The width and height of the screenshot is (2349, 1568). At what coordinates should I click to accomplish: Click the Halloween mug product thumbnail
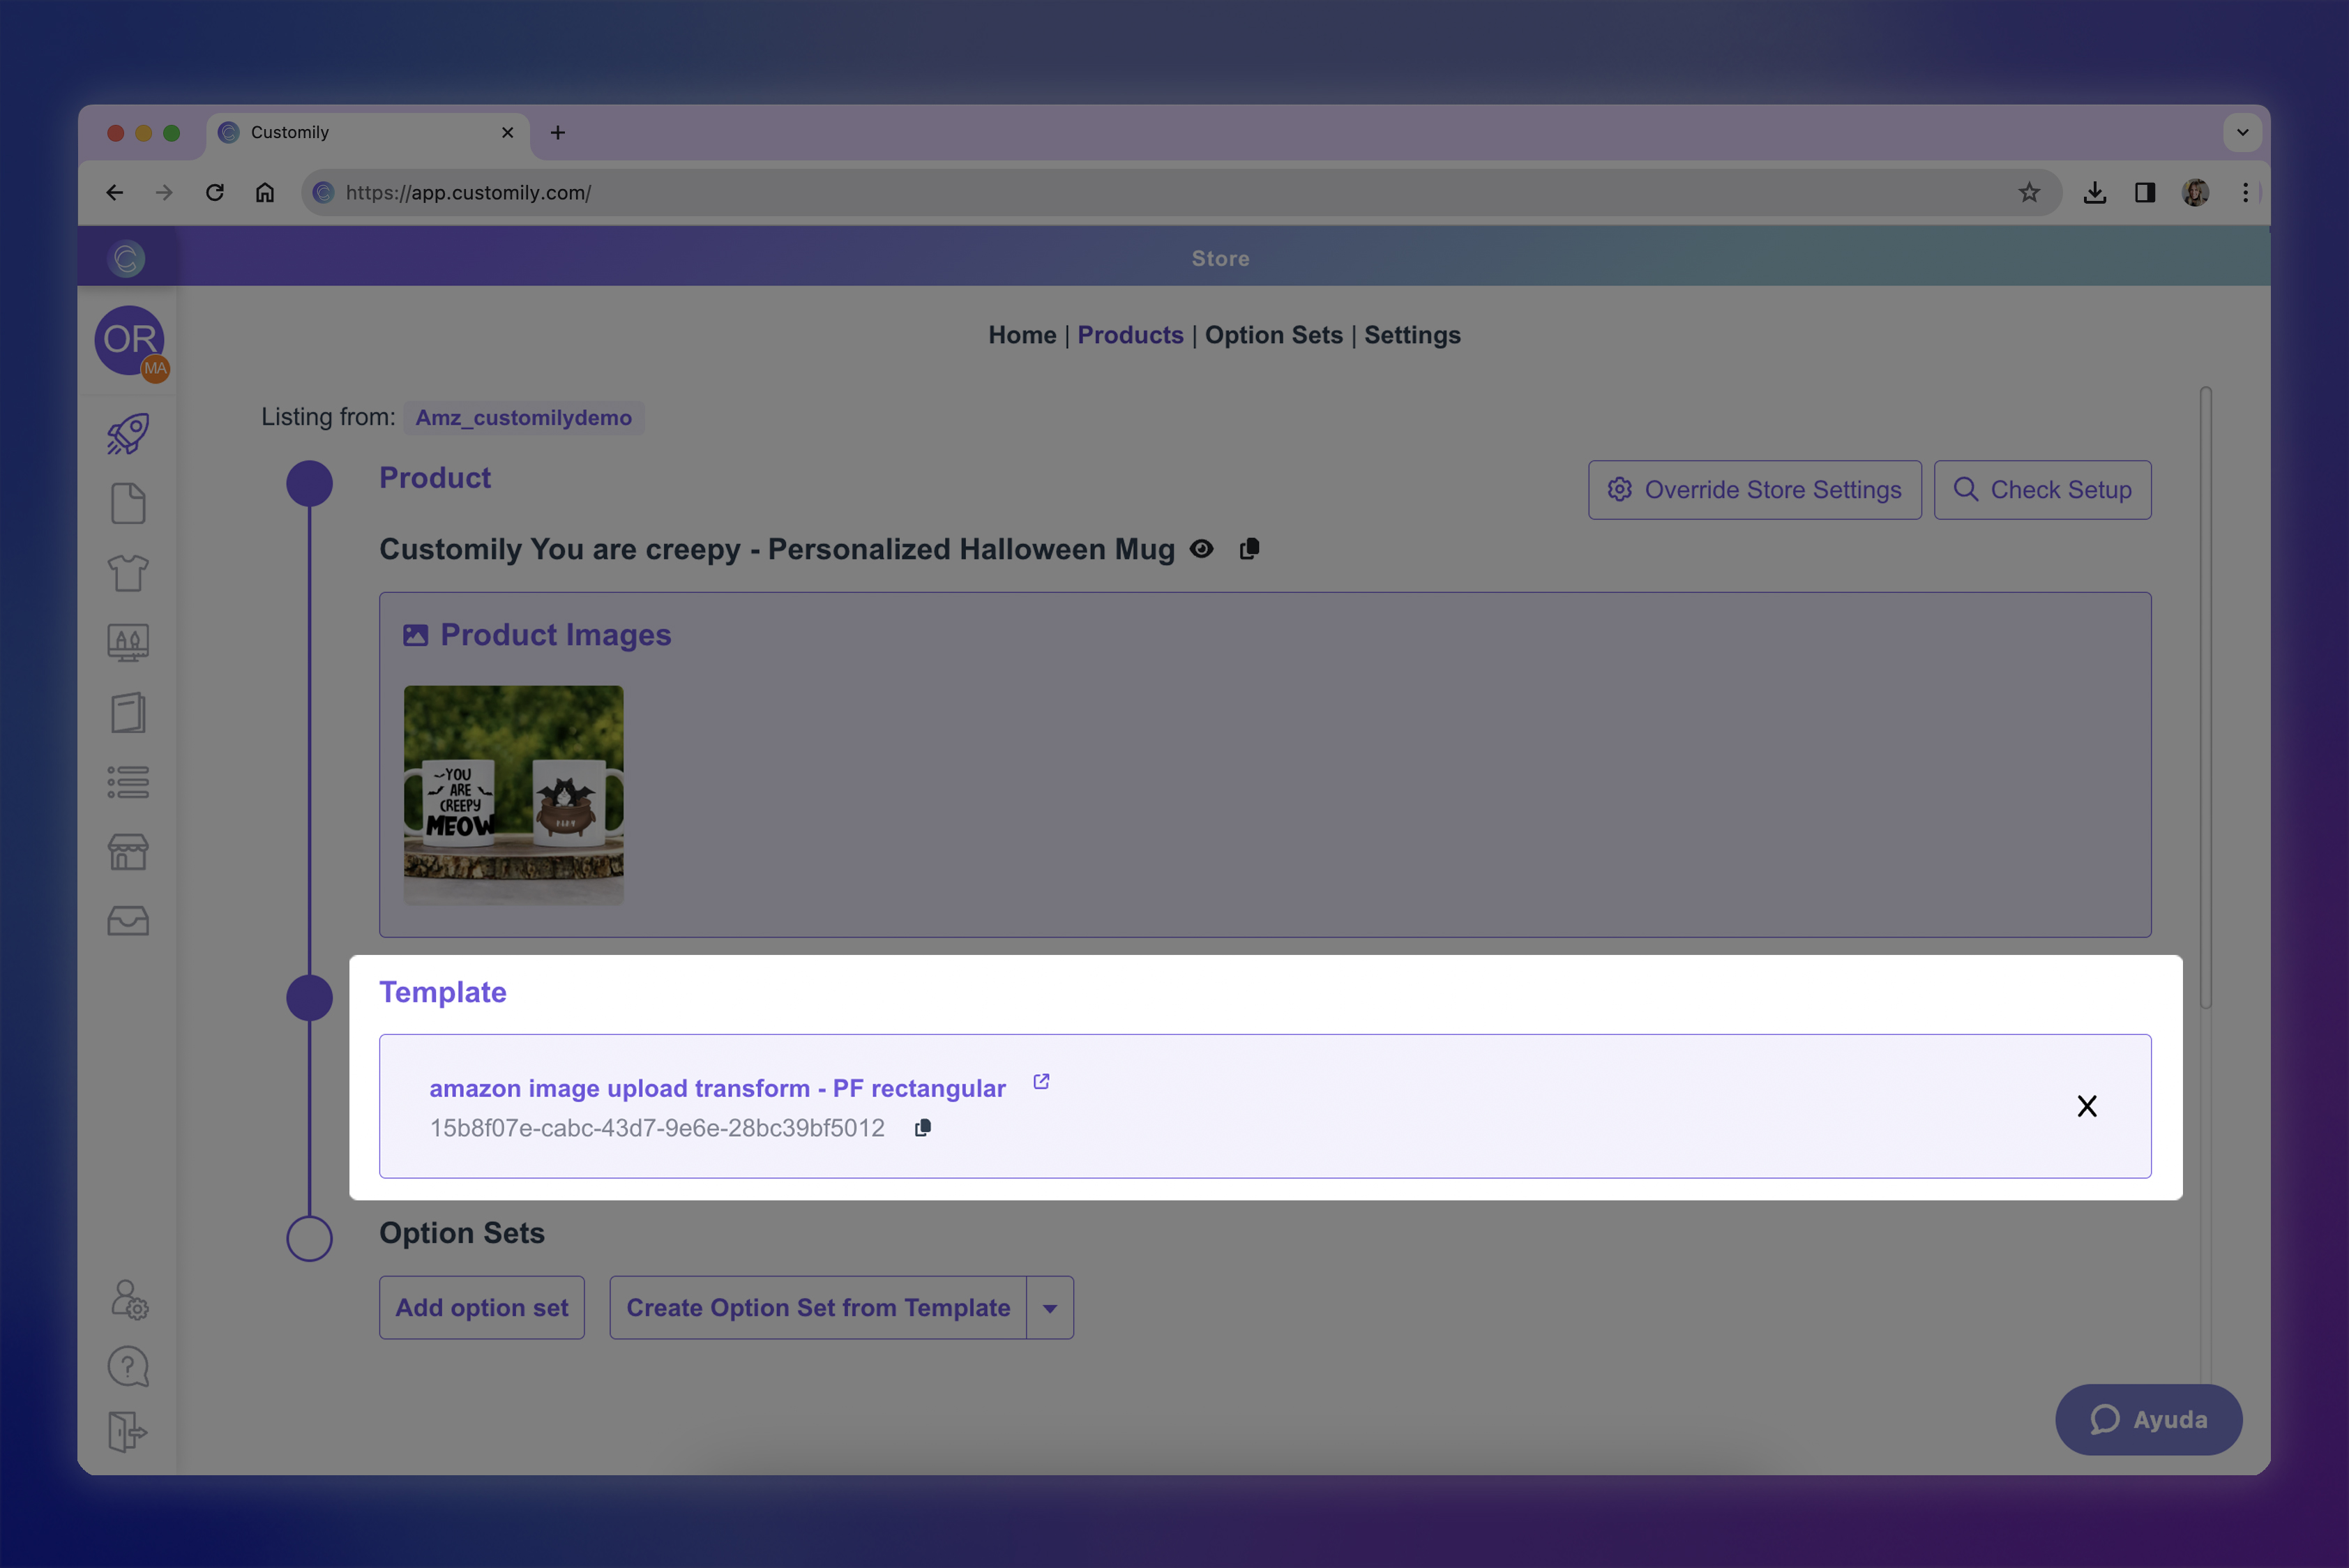click(x=513, y=795)
